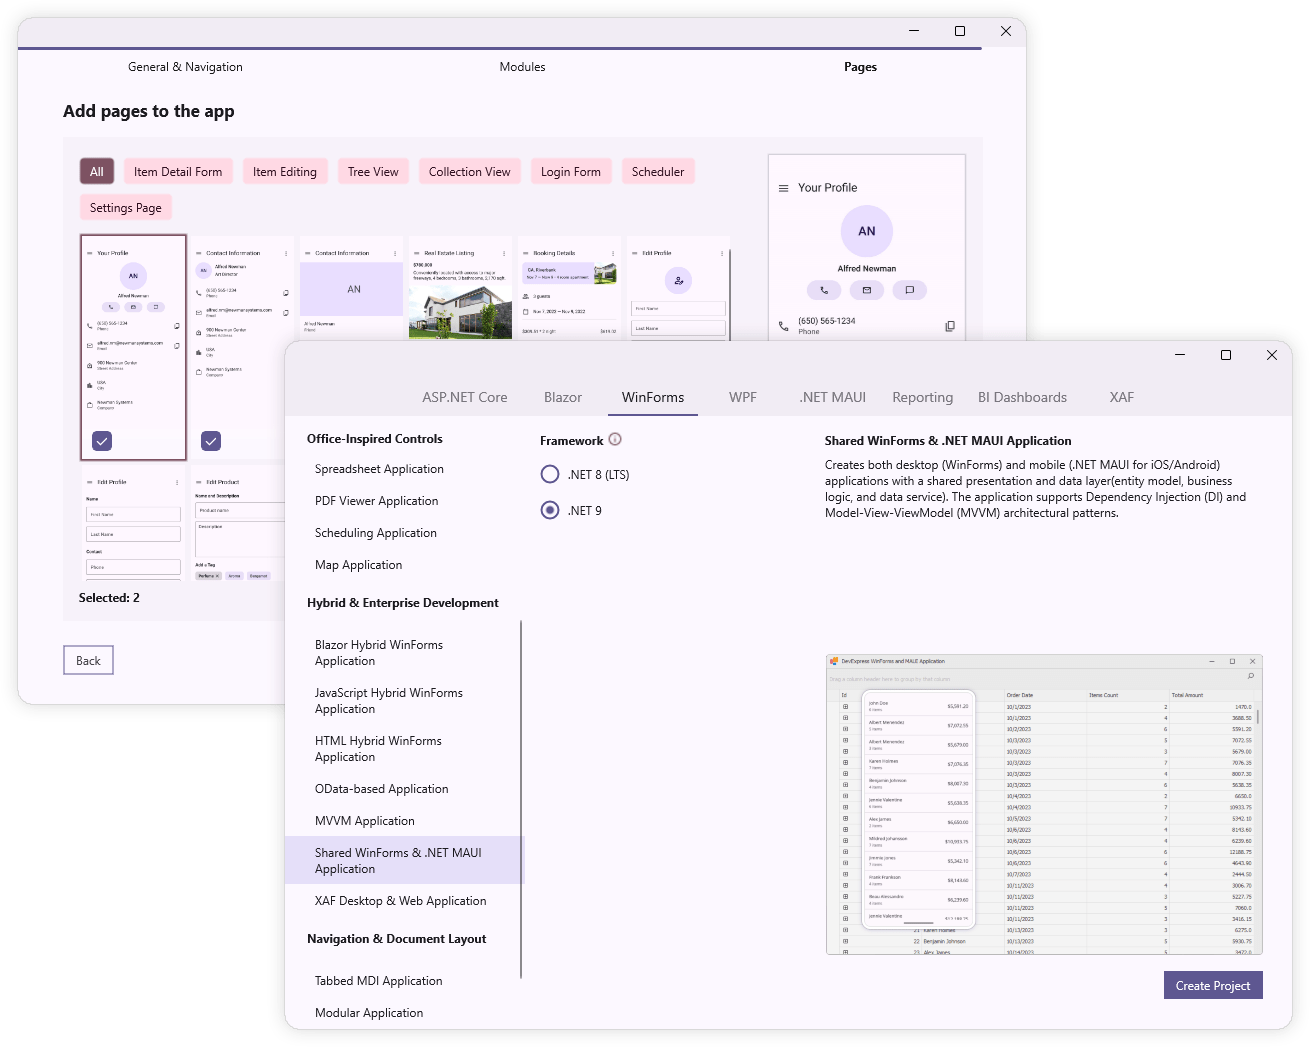Click the chat message icon under Alfred Newman
The height and width of the screenshot is (1048, 1310).
click(909, 289)
